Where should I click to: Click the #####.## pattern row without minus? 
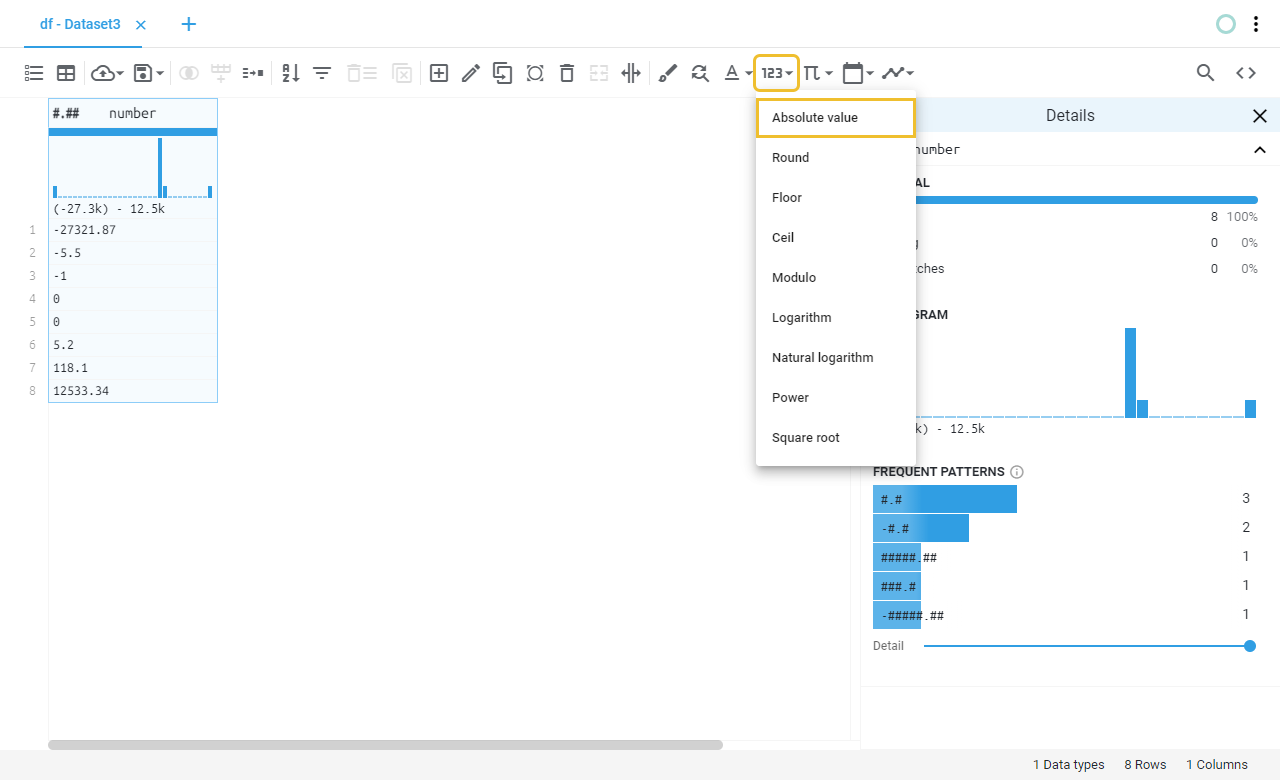(1065, 557)
